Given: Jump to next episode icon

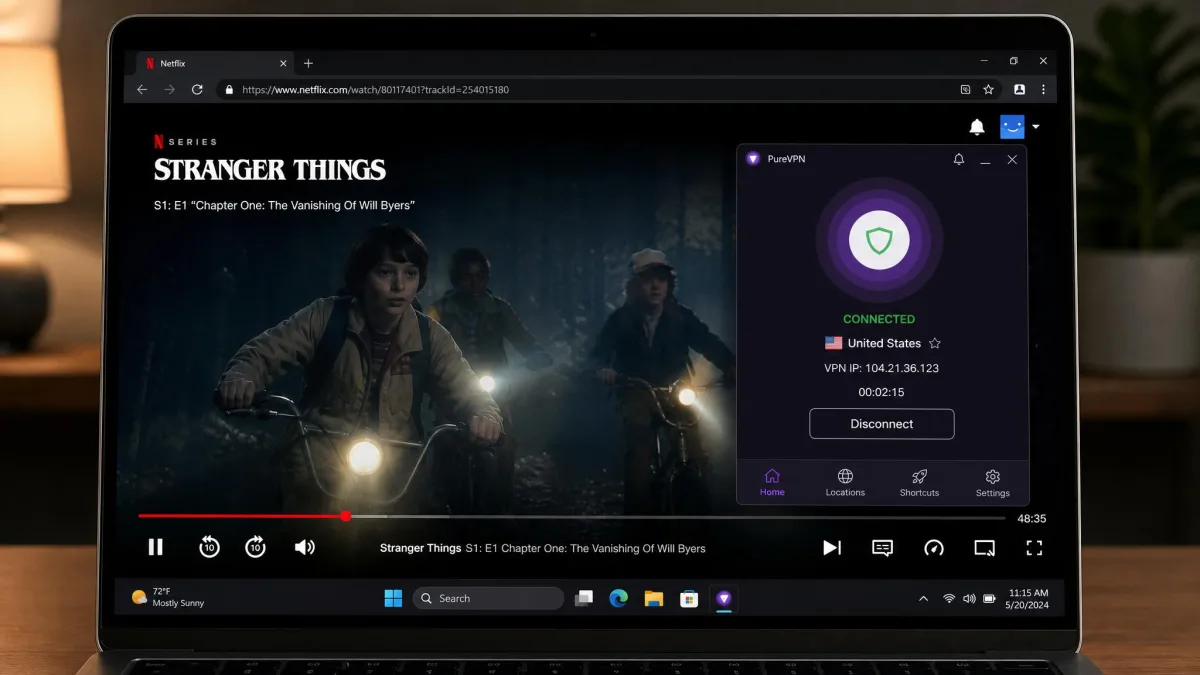Looking at the screenshot, I should tap(832, 547).
